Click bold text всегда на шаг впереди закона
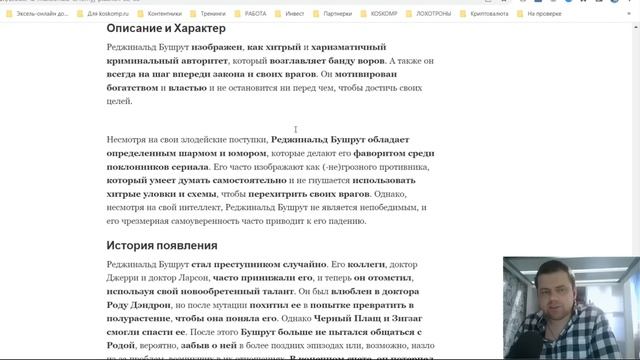Image resolution: width=640 pixels, height=360 pixels. coord(176,74)
